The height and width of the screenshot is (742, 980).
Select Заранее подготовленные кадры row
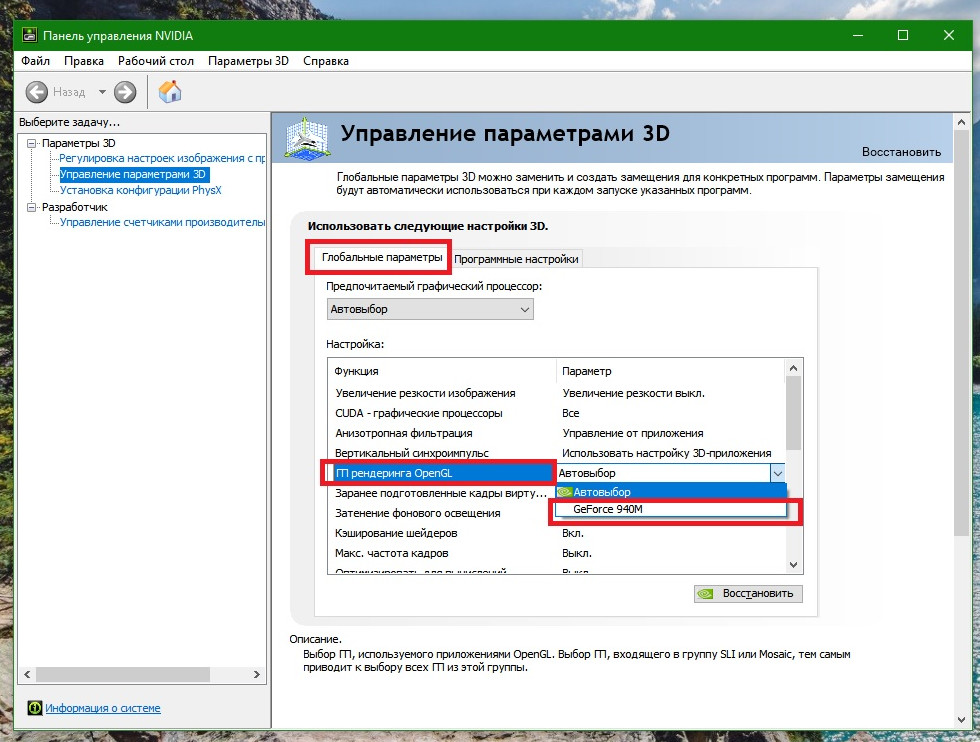coord(441,493)
